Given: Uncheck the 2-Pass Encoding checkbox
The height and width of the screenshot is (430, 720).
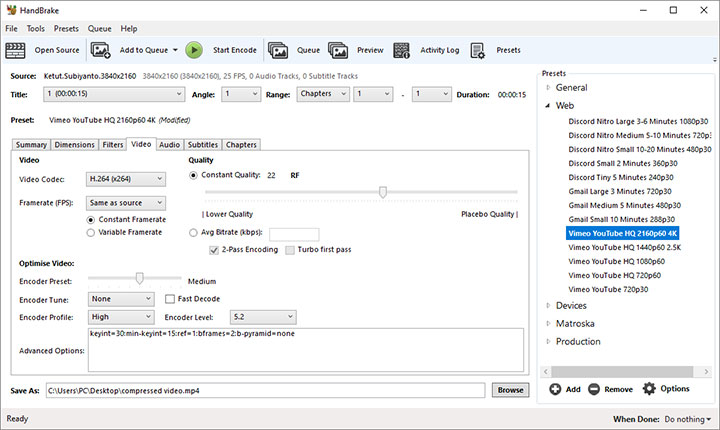Looking at the screenshot, I should [x=214, y=249].
